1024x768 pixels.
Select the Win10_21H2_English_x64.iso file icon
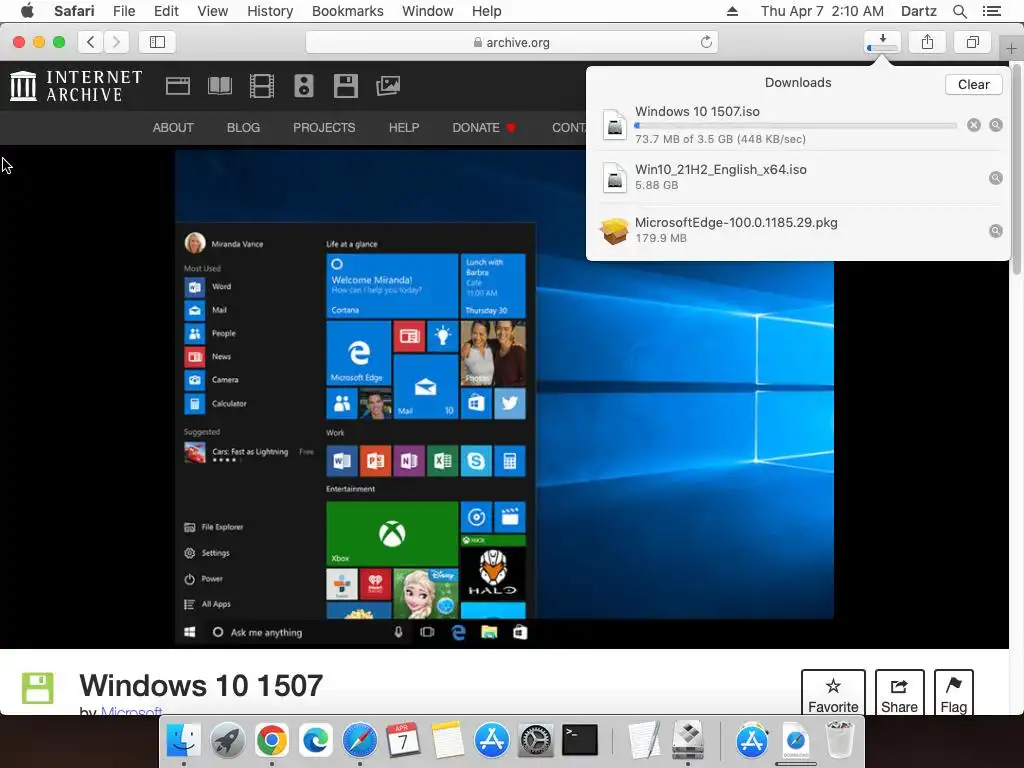[x=615, y=178]
